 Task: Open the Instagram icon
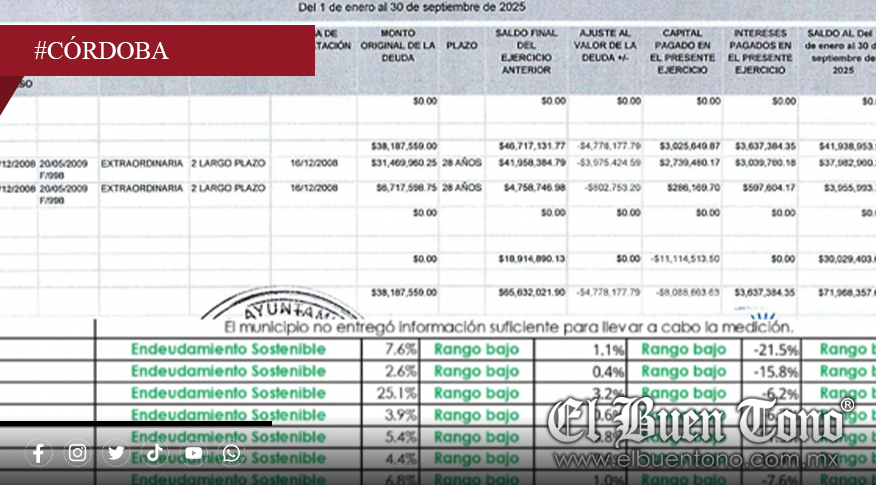point(78,453)
